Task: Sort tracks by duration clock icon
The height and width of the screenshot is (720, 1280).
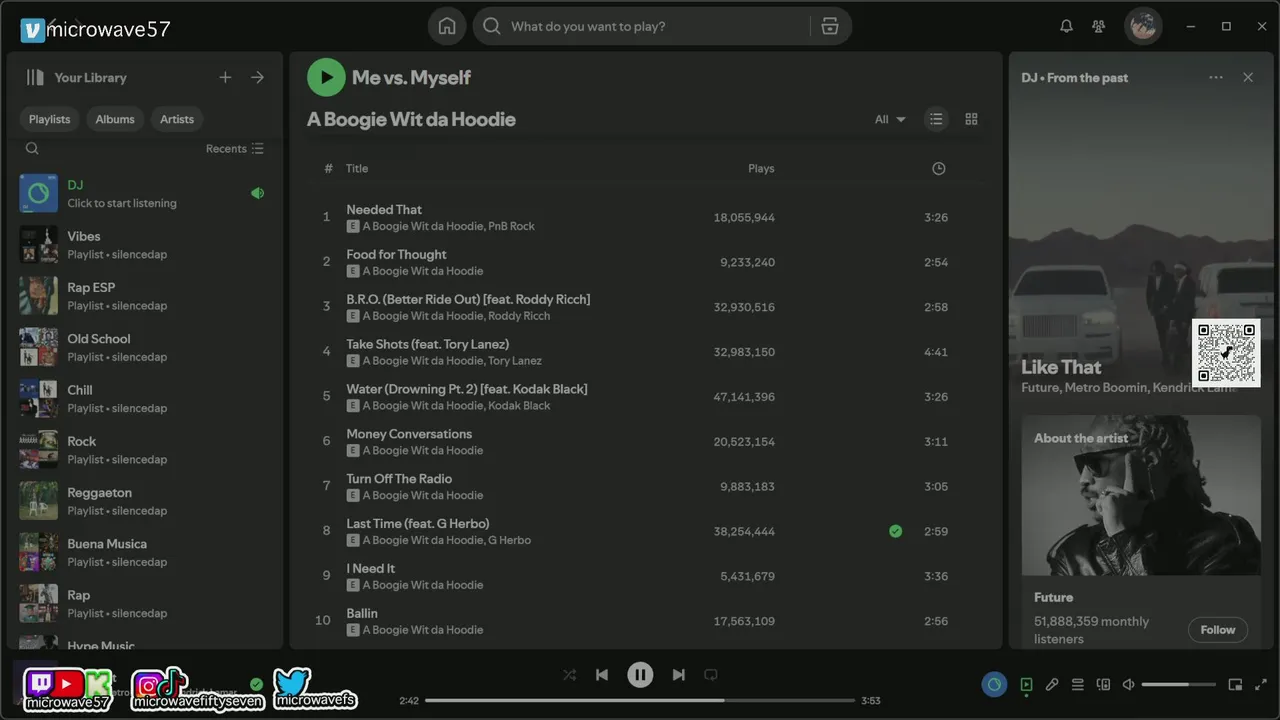Action: (938, 168)
